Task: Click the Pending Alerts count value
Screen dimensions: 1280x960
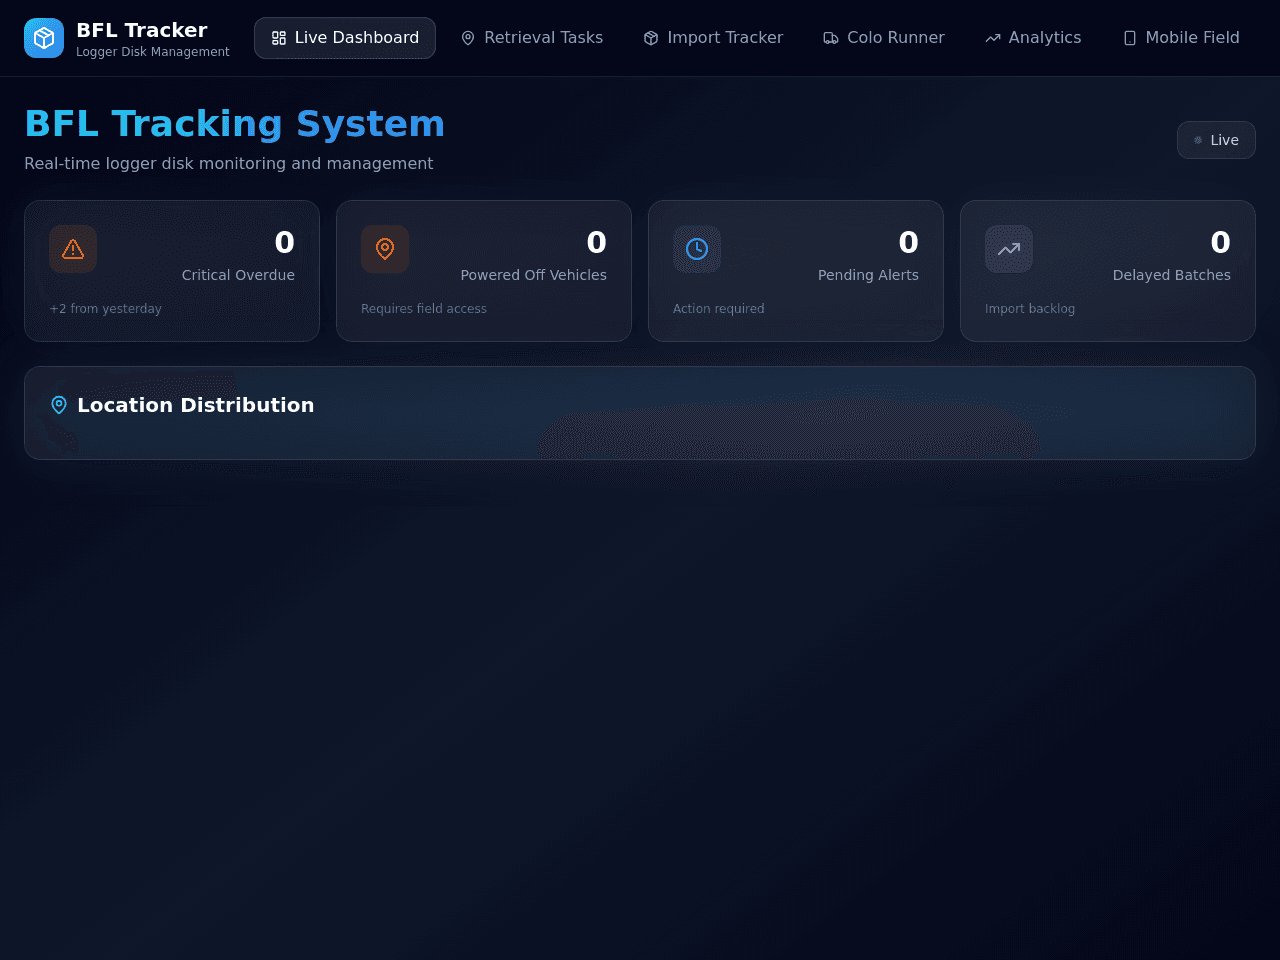Action: coord(909,242)
